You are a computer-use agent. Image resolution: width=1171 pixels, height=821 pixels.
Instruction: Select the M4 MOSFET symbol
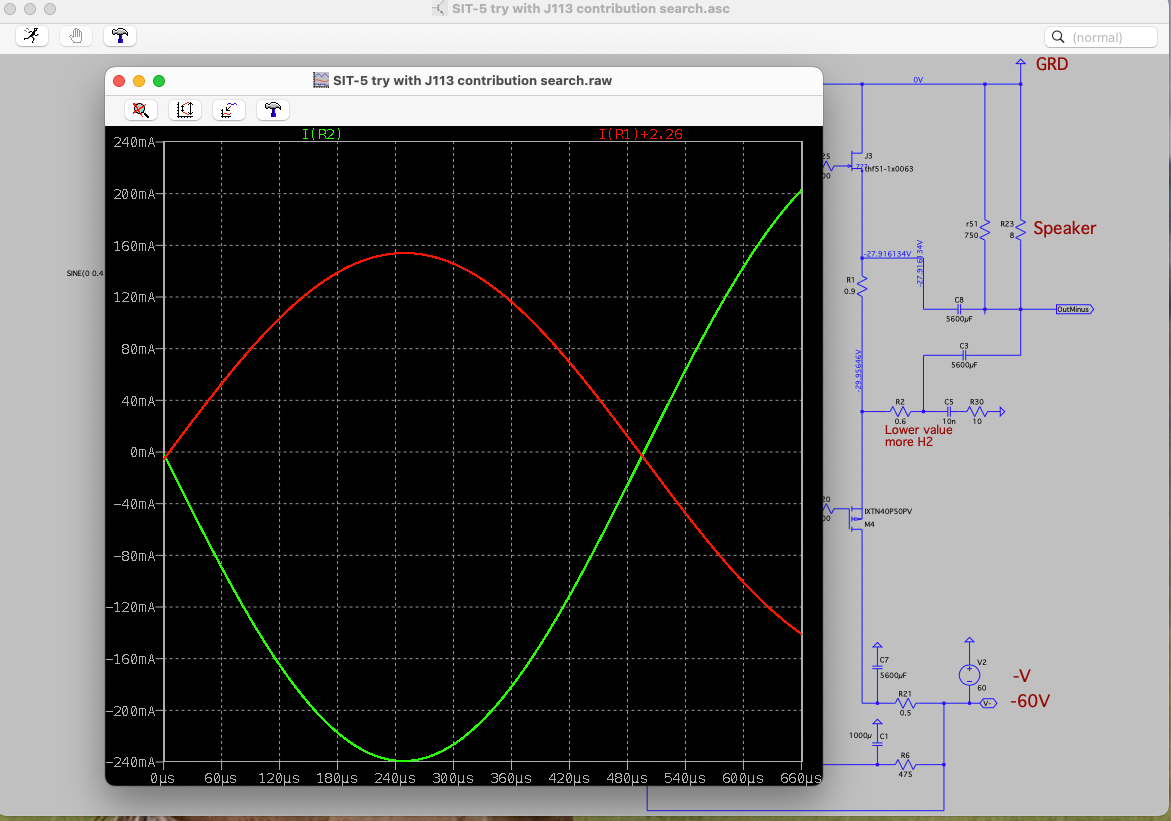tap(856, 518)
